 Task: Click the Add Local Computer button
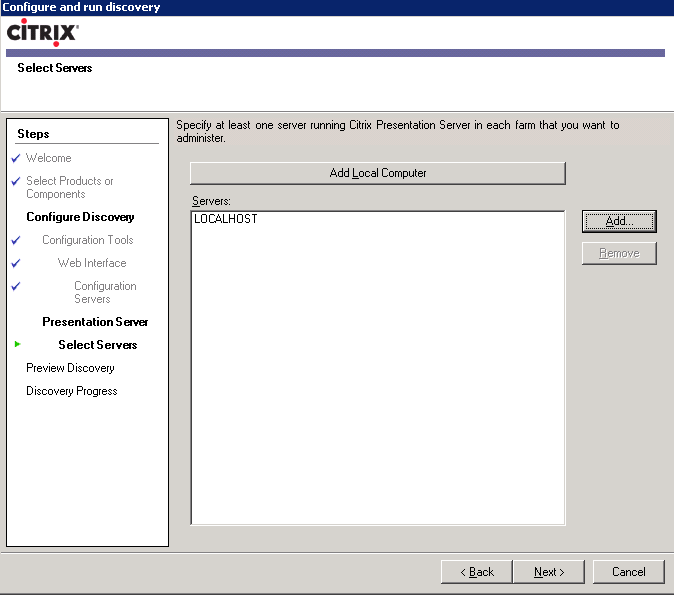[x=377, y=173]
